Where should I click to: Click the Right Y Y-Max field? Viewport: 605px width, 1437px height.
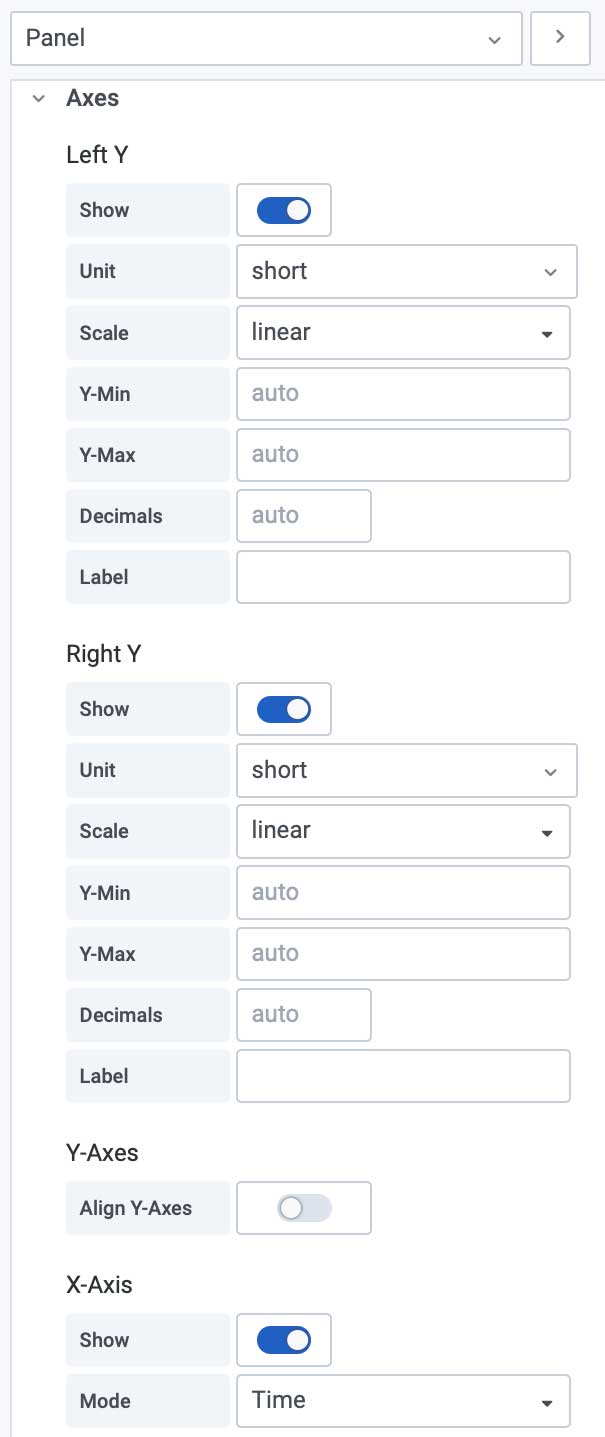click(x=403, y=953)
